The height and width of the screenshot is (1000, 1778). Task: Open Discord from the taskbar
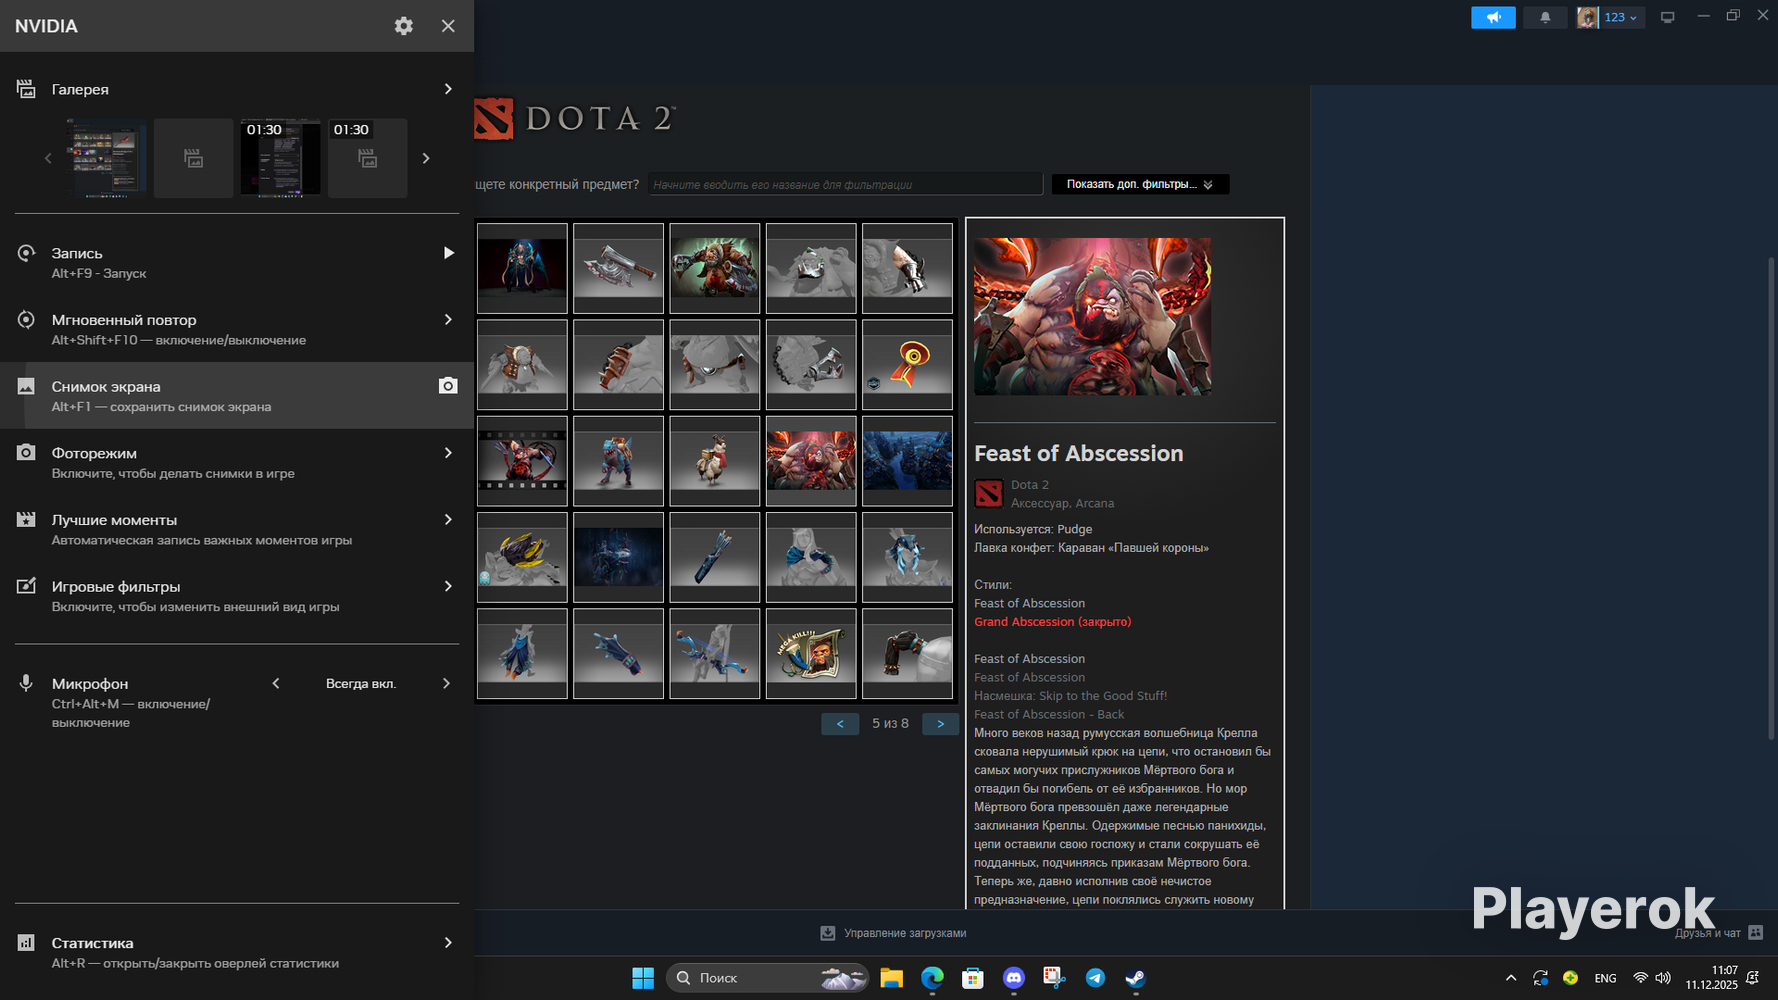(1014, 978)
